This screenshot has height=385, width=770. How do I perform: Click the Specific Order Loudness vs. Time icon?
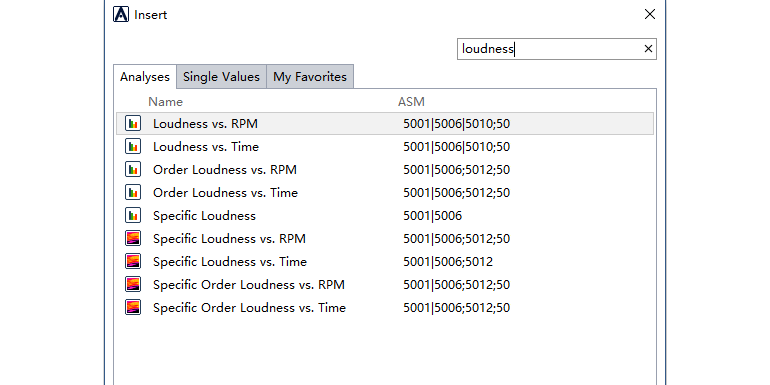[133, 307]
